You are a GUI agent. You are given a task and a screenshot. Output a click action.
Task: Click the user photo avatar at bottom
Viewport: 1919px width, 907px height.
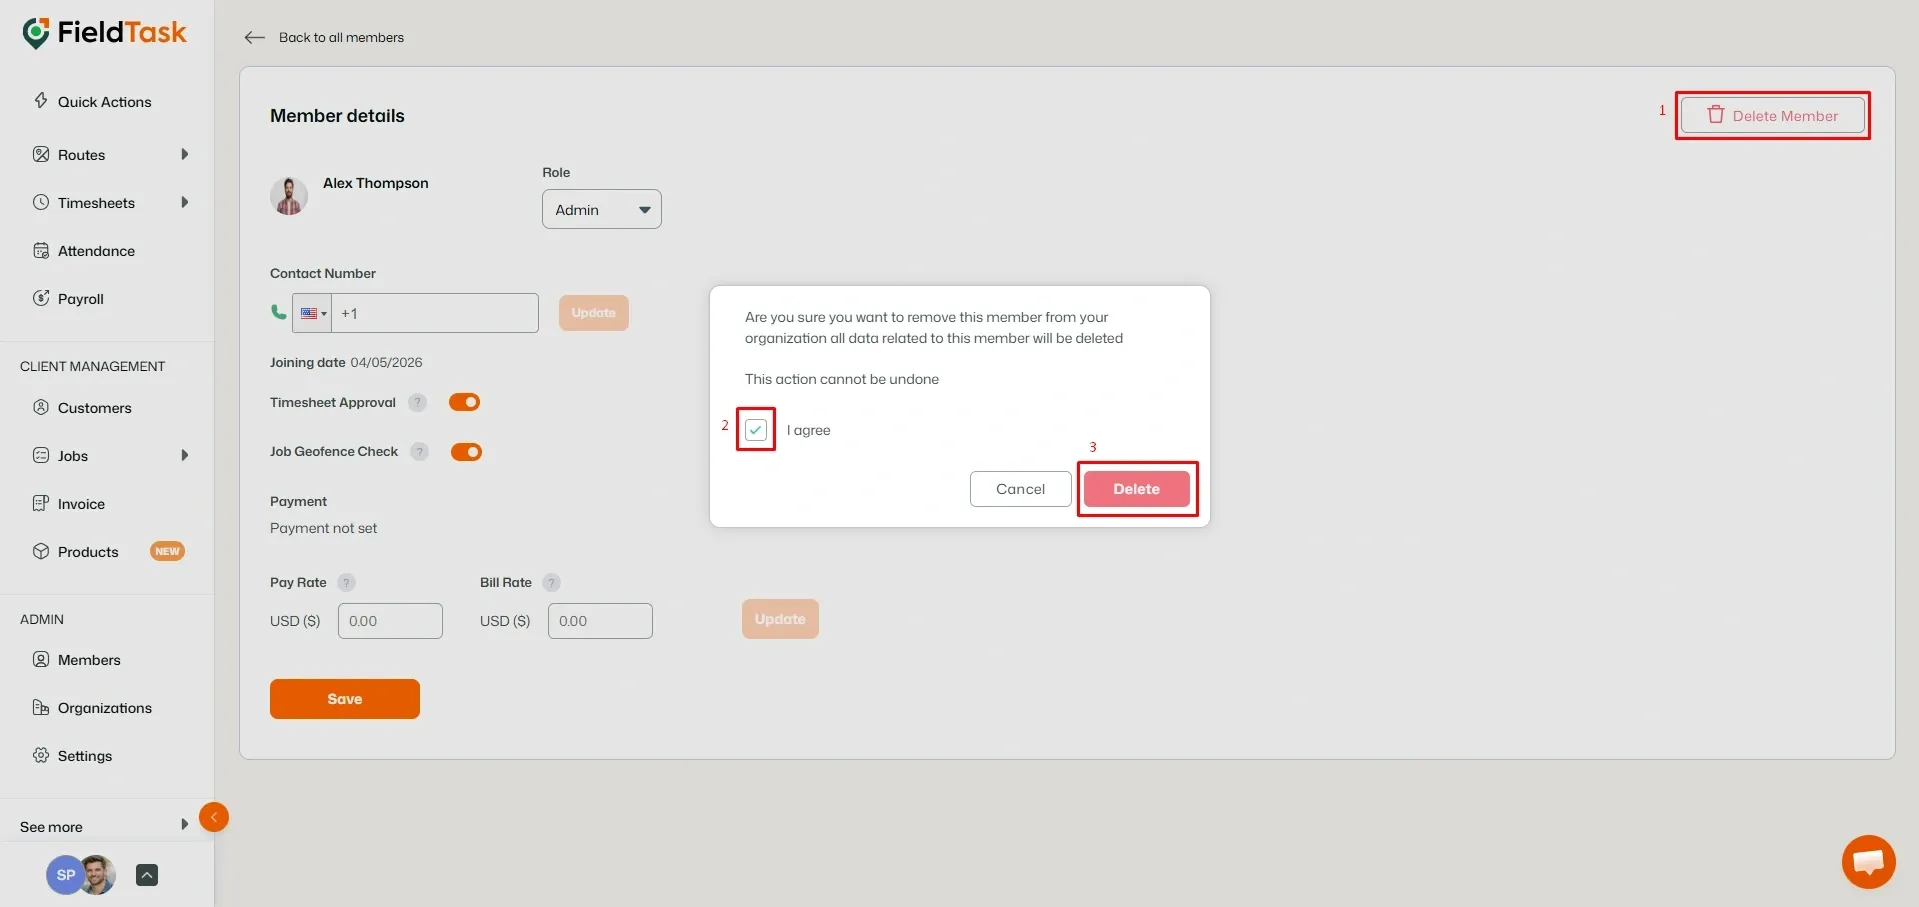[x=97, y=875]
